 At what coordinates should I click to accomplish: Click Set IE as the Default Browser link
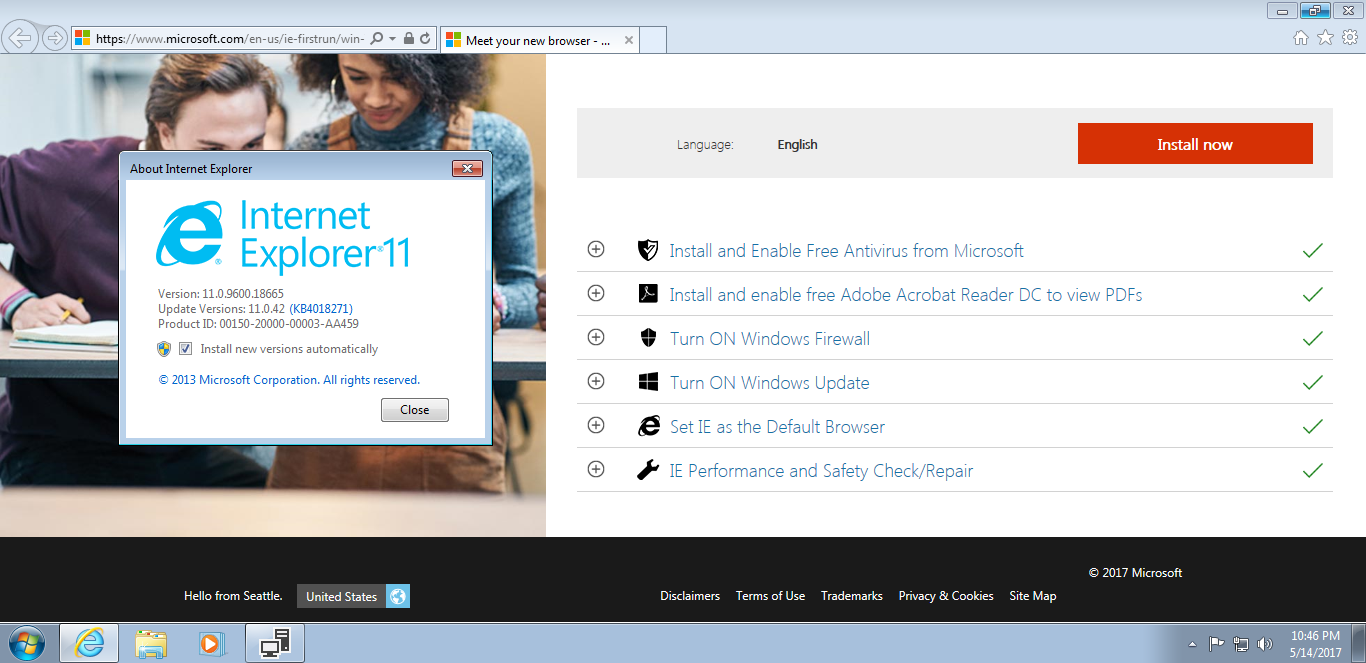[x=777, y=427]
